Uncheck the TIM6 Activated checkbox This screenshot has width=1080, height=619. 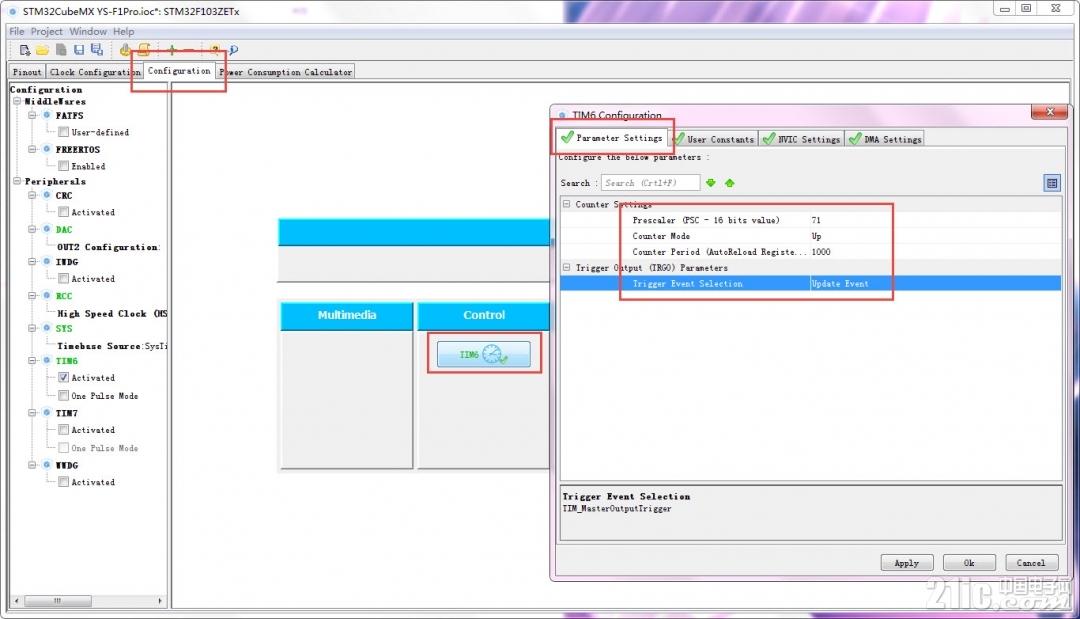63,377
